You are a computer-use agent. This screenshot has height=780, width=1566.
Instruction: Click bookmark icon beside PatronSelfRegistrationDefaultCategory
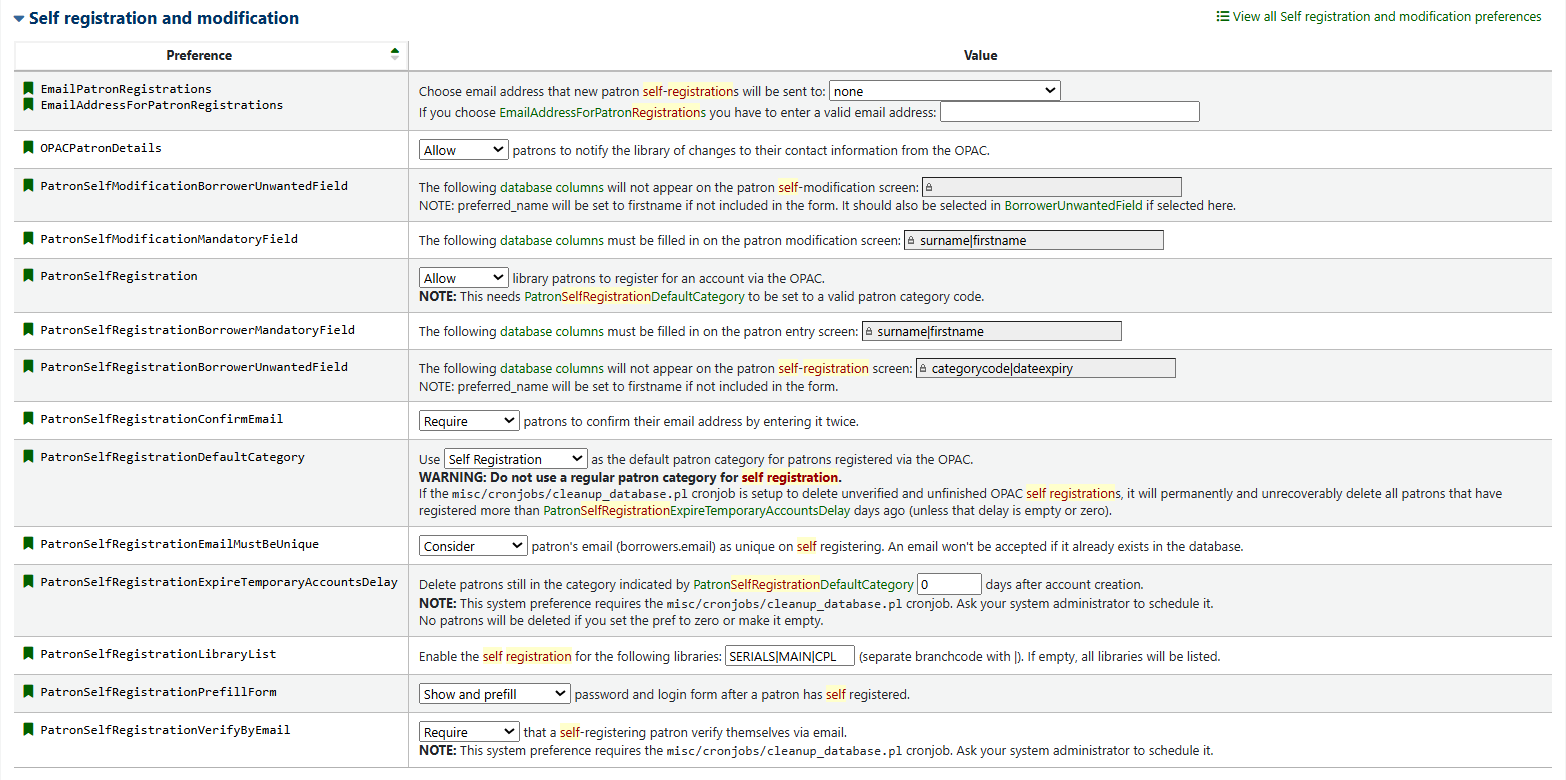[x=29, y=457]
